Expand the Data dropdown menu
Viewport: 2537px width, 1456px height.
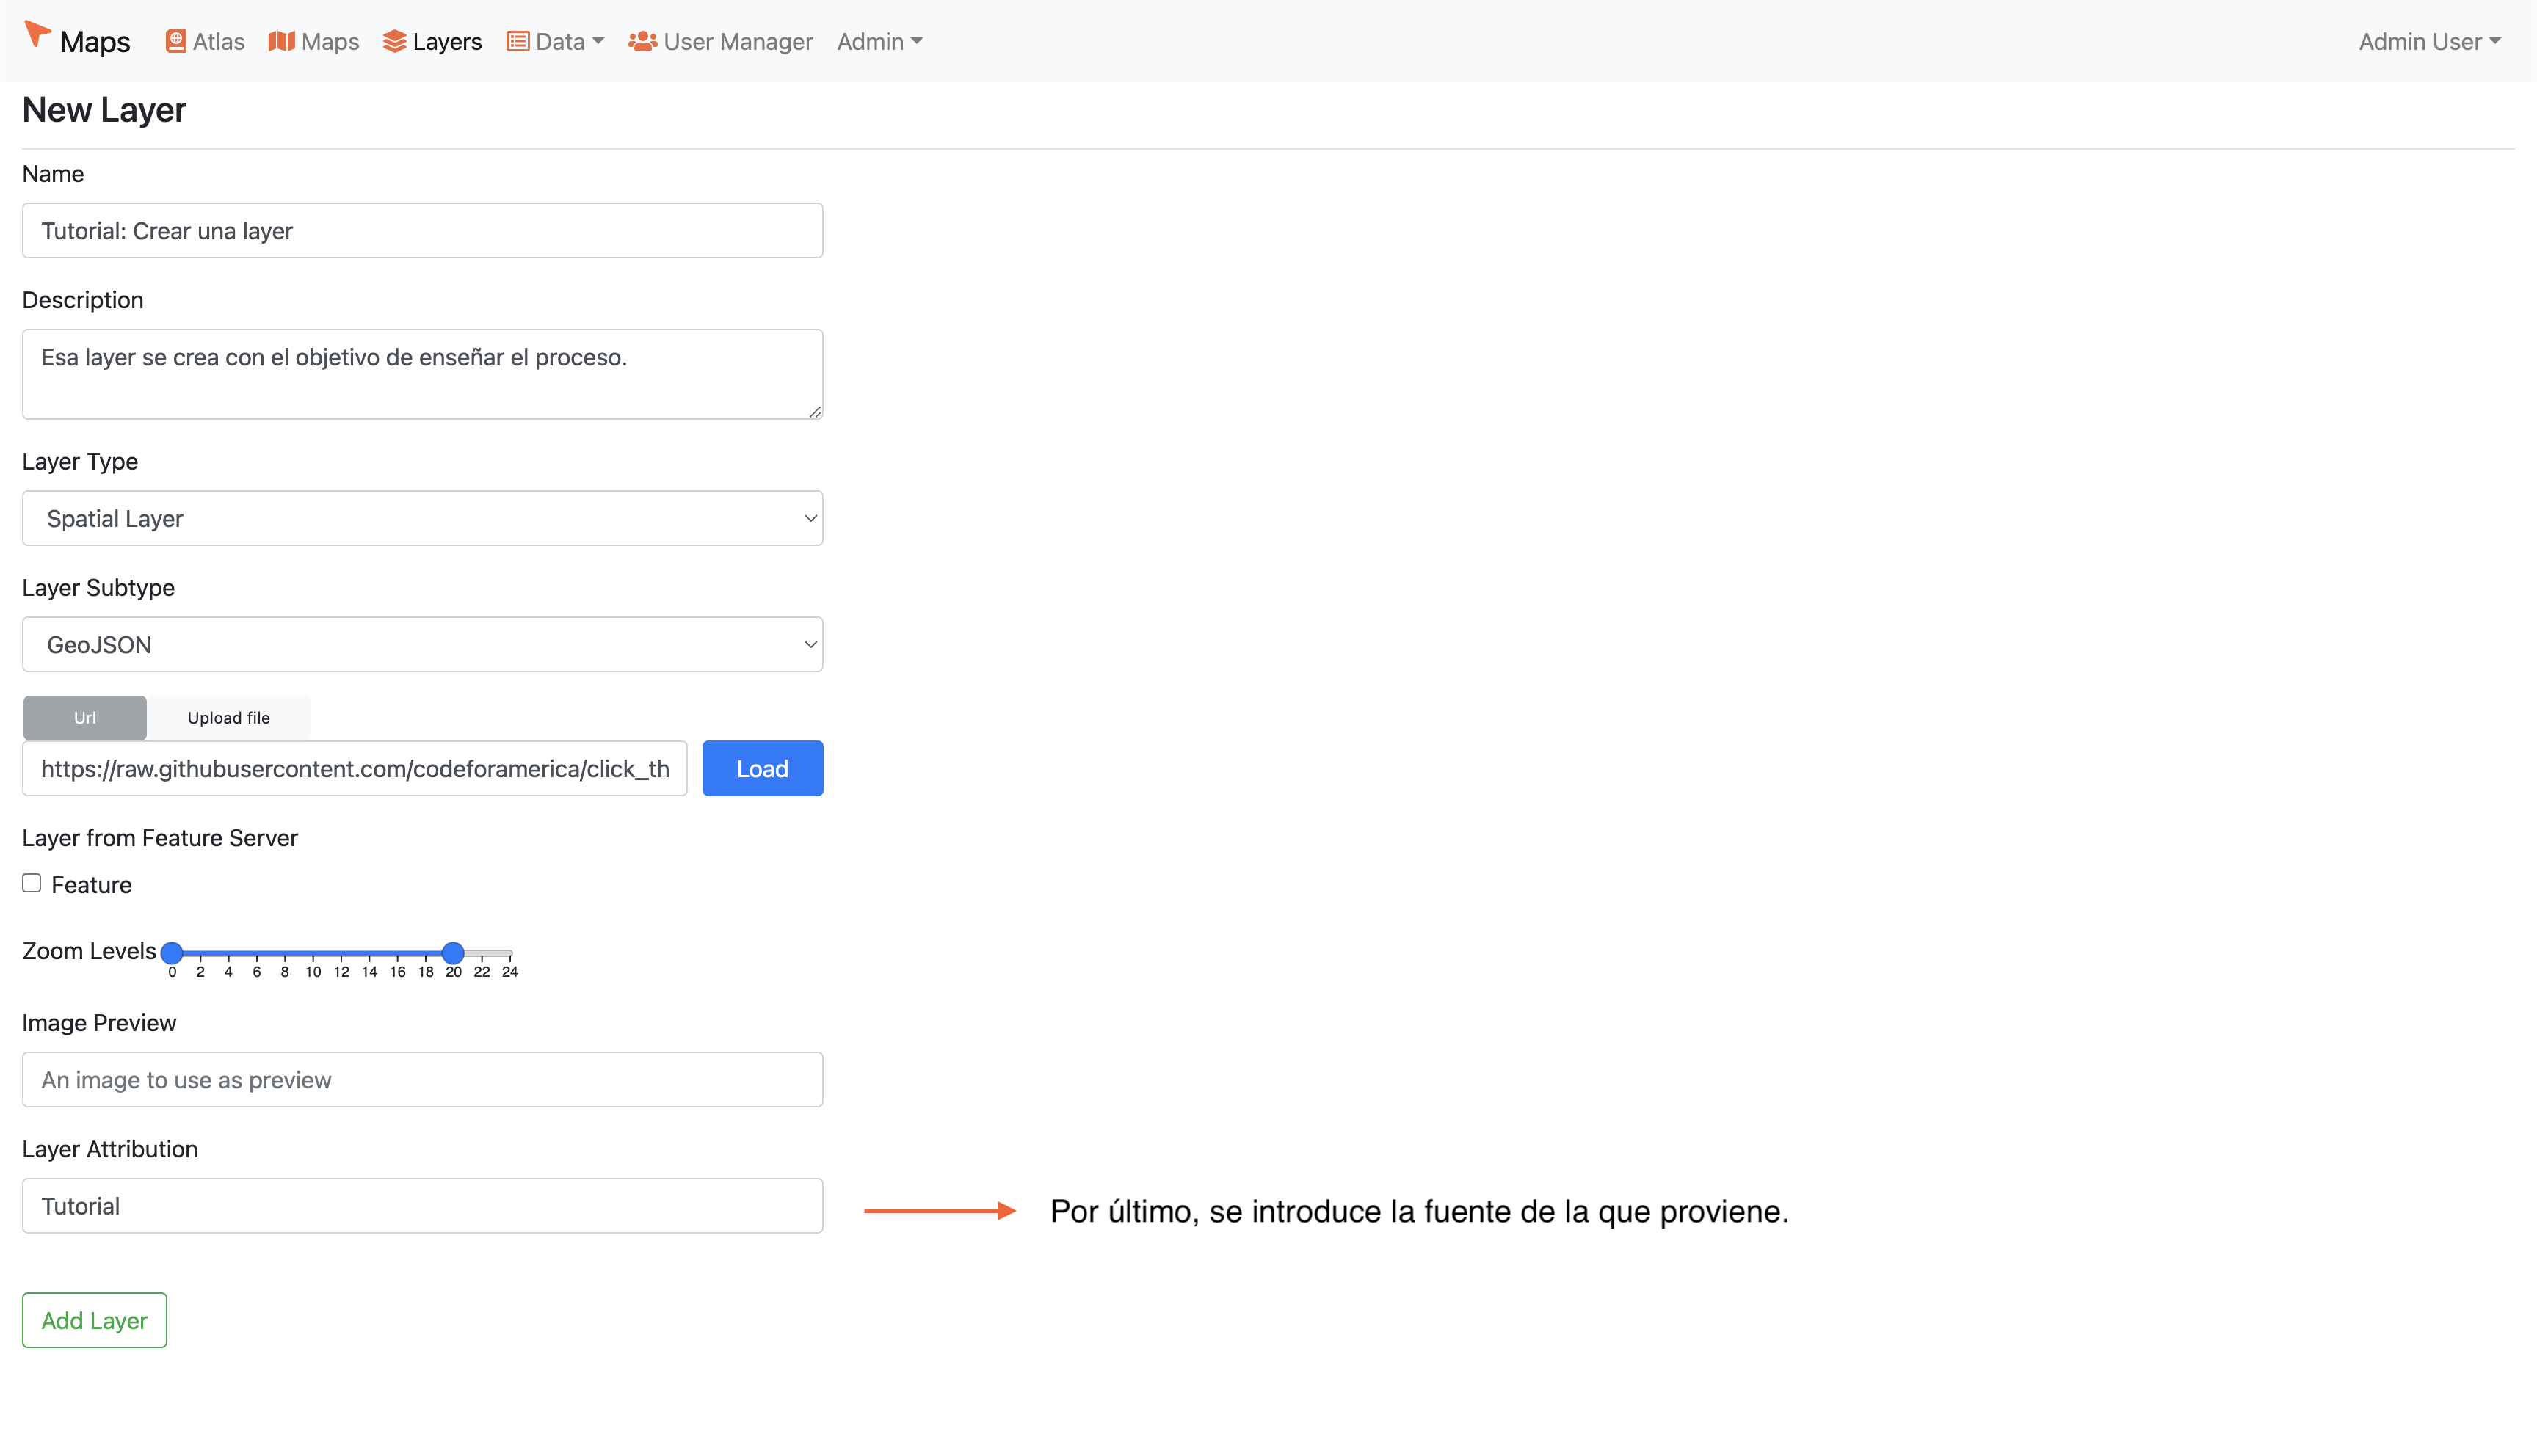555,41
